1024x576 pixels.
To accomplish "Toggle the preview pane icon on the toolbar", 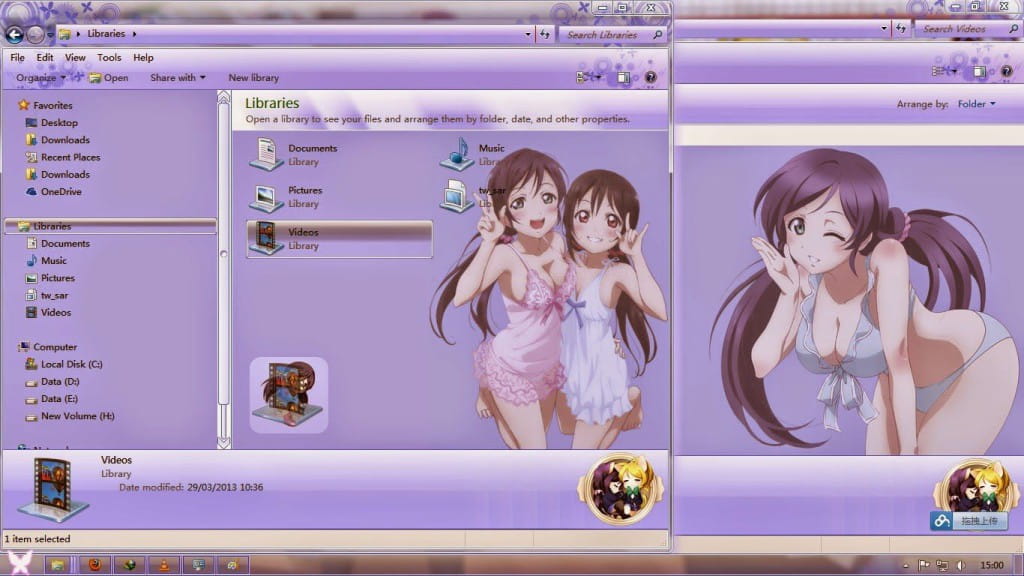I will click(624, 76).
